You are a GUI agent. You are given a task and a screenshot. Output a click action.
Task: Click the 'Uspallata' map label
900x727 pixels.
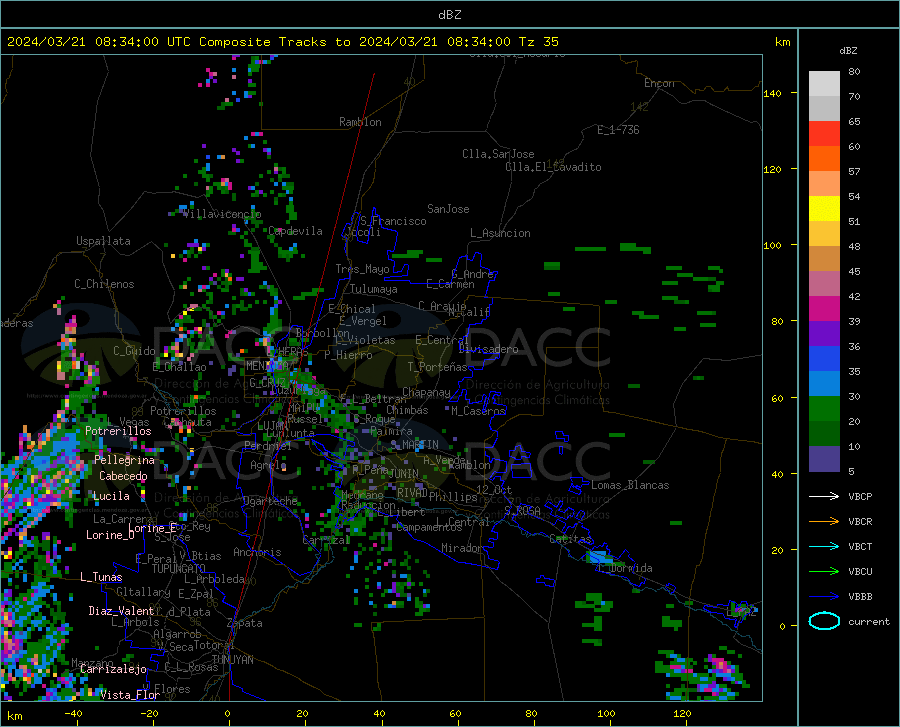point(103,241)
